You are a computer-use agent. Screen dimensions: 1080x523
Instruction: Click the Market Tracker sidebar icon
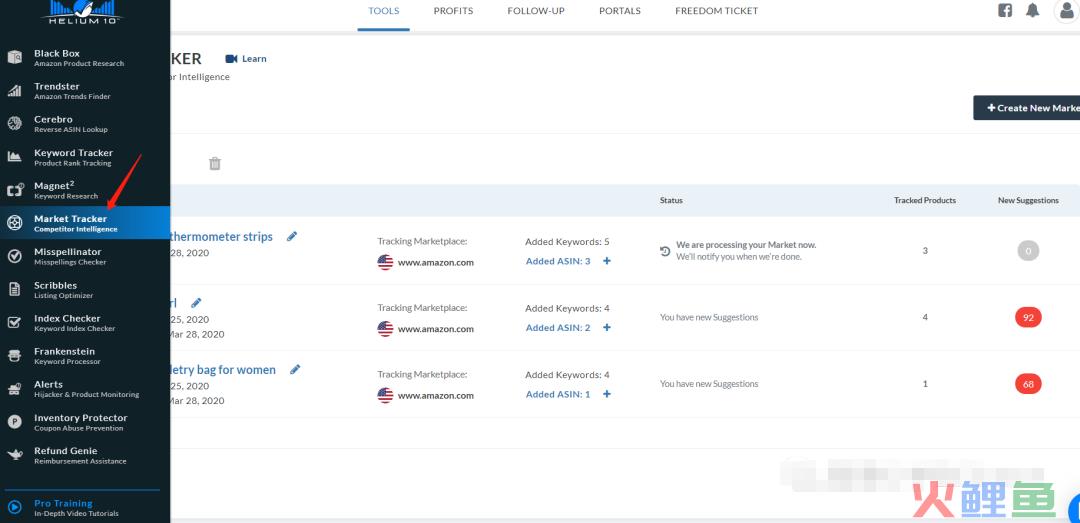pos(14,223)
